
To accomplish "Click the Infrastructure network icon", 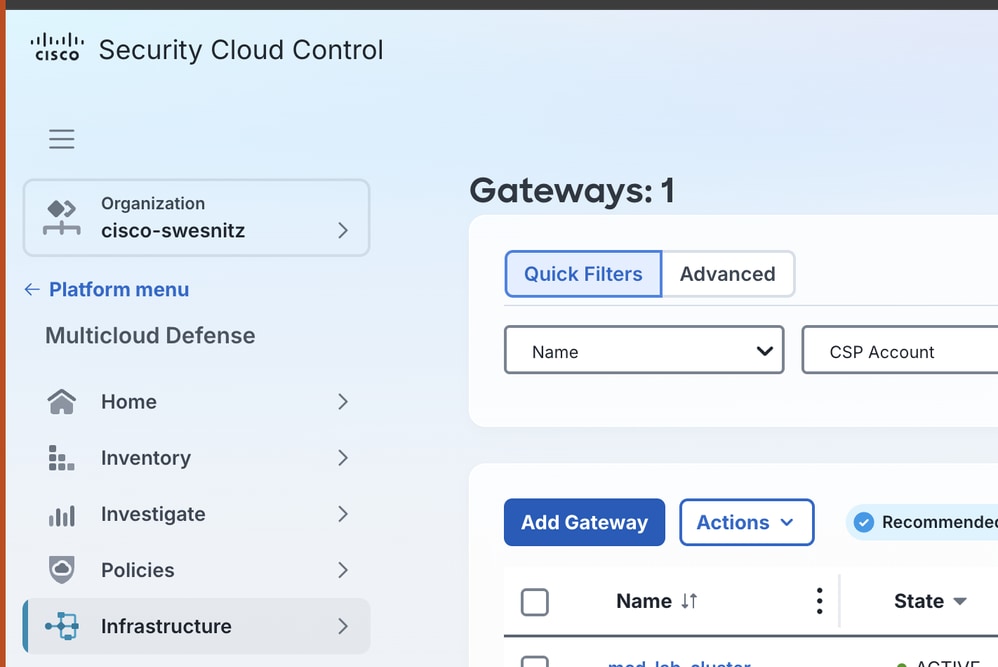I will pos(62,626).
